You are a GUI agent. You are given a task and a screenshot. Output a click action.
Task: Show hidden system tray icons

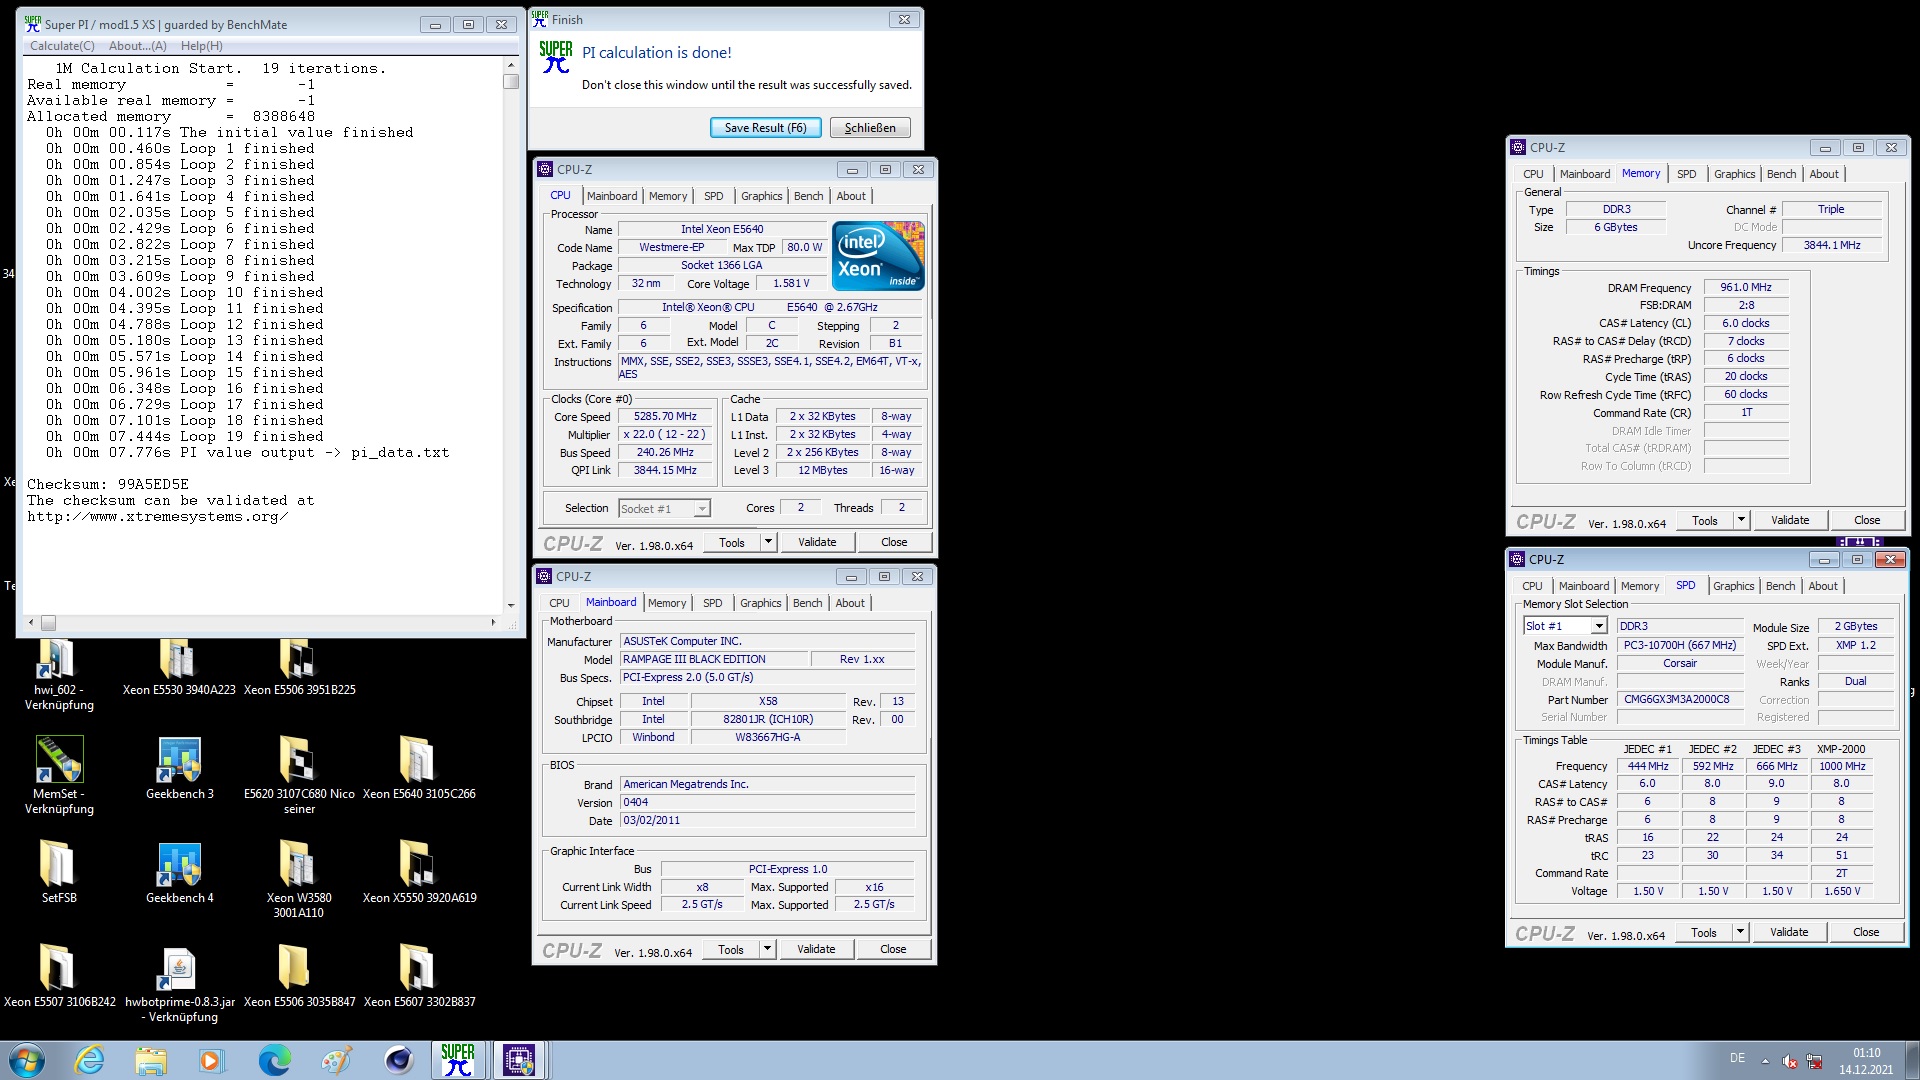pyautogui.click(x=1765, y=1061)
